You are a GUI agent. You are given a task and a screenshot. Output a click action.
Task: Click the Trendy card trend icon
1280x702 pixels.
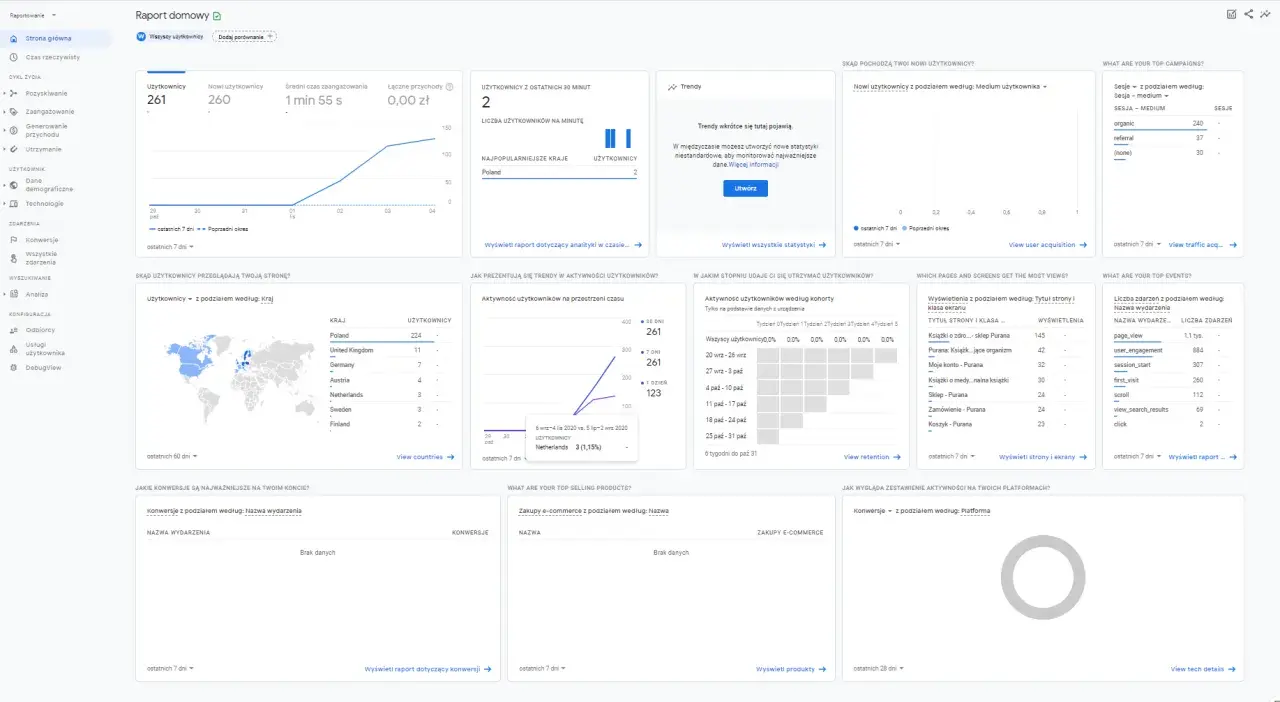pos(672,87)
